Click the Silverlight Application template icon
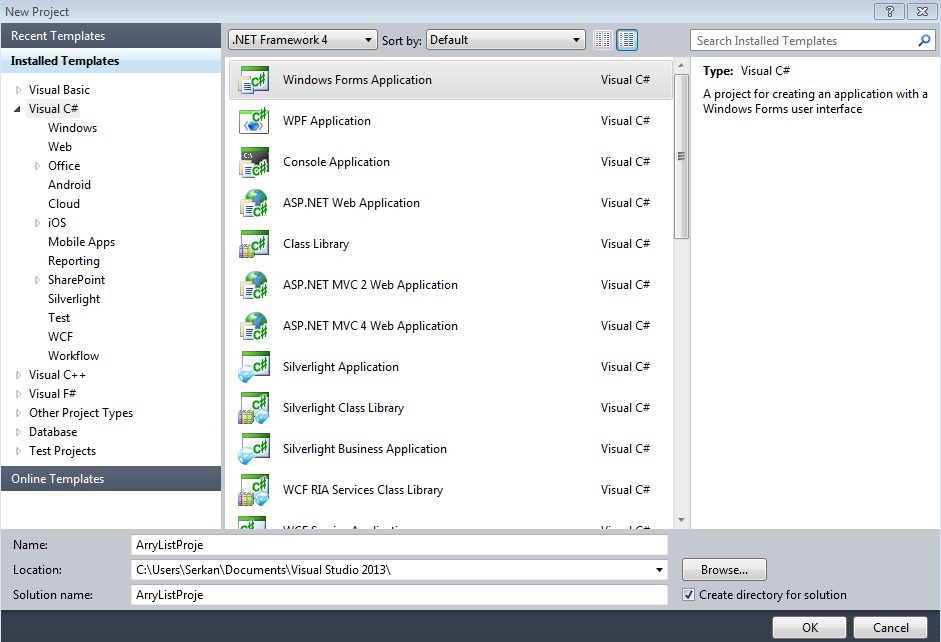Screen dimensions: 941x642 [x=253, y=367]
